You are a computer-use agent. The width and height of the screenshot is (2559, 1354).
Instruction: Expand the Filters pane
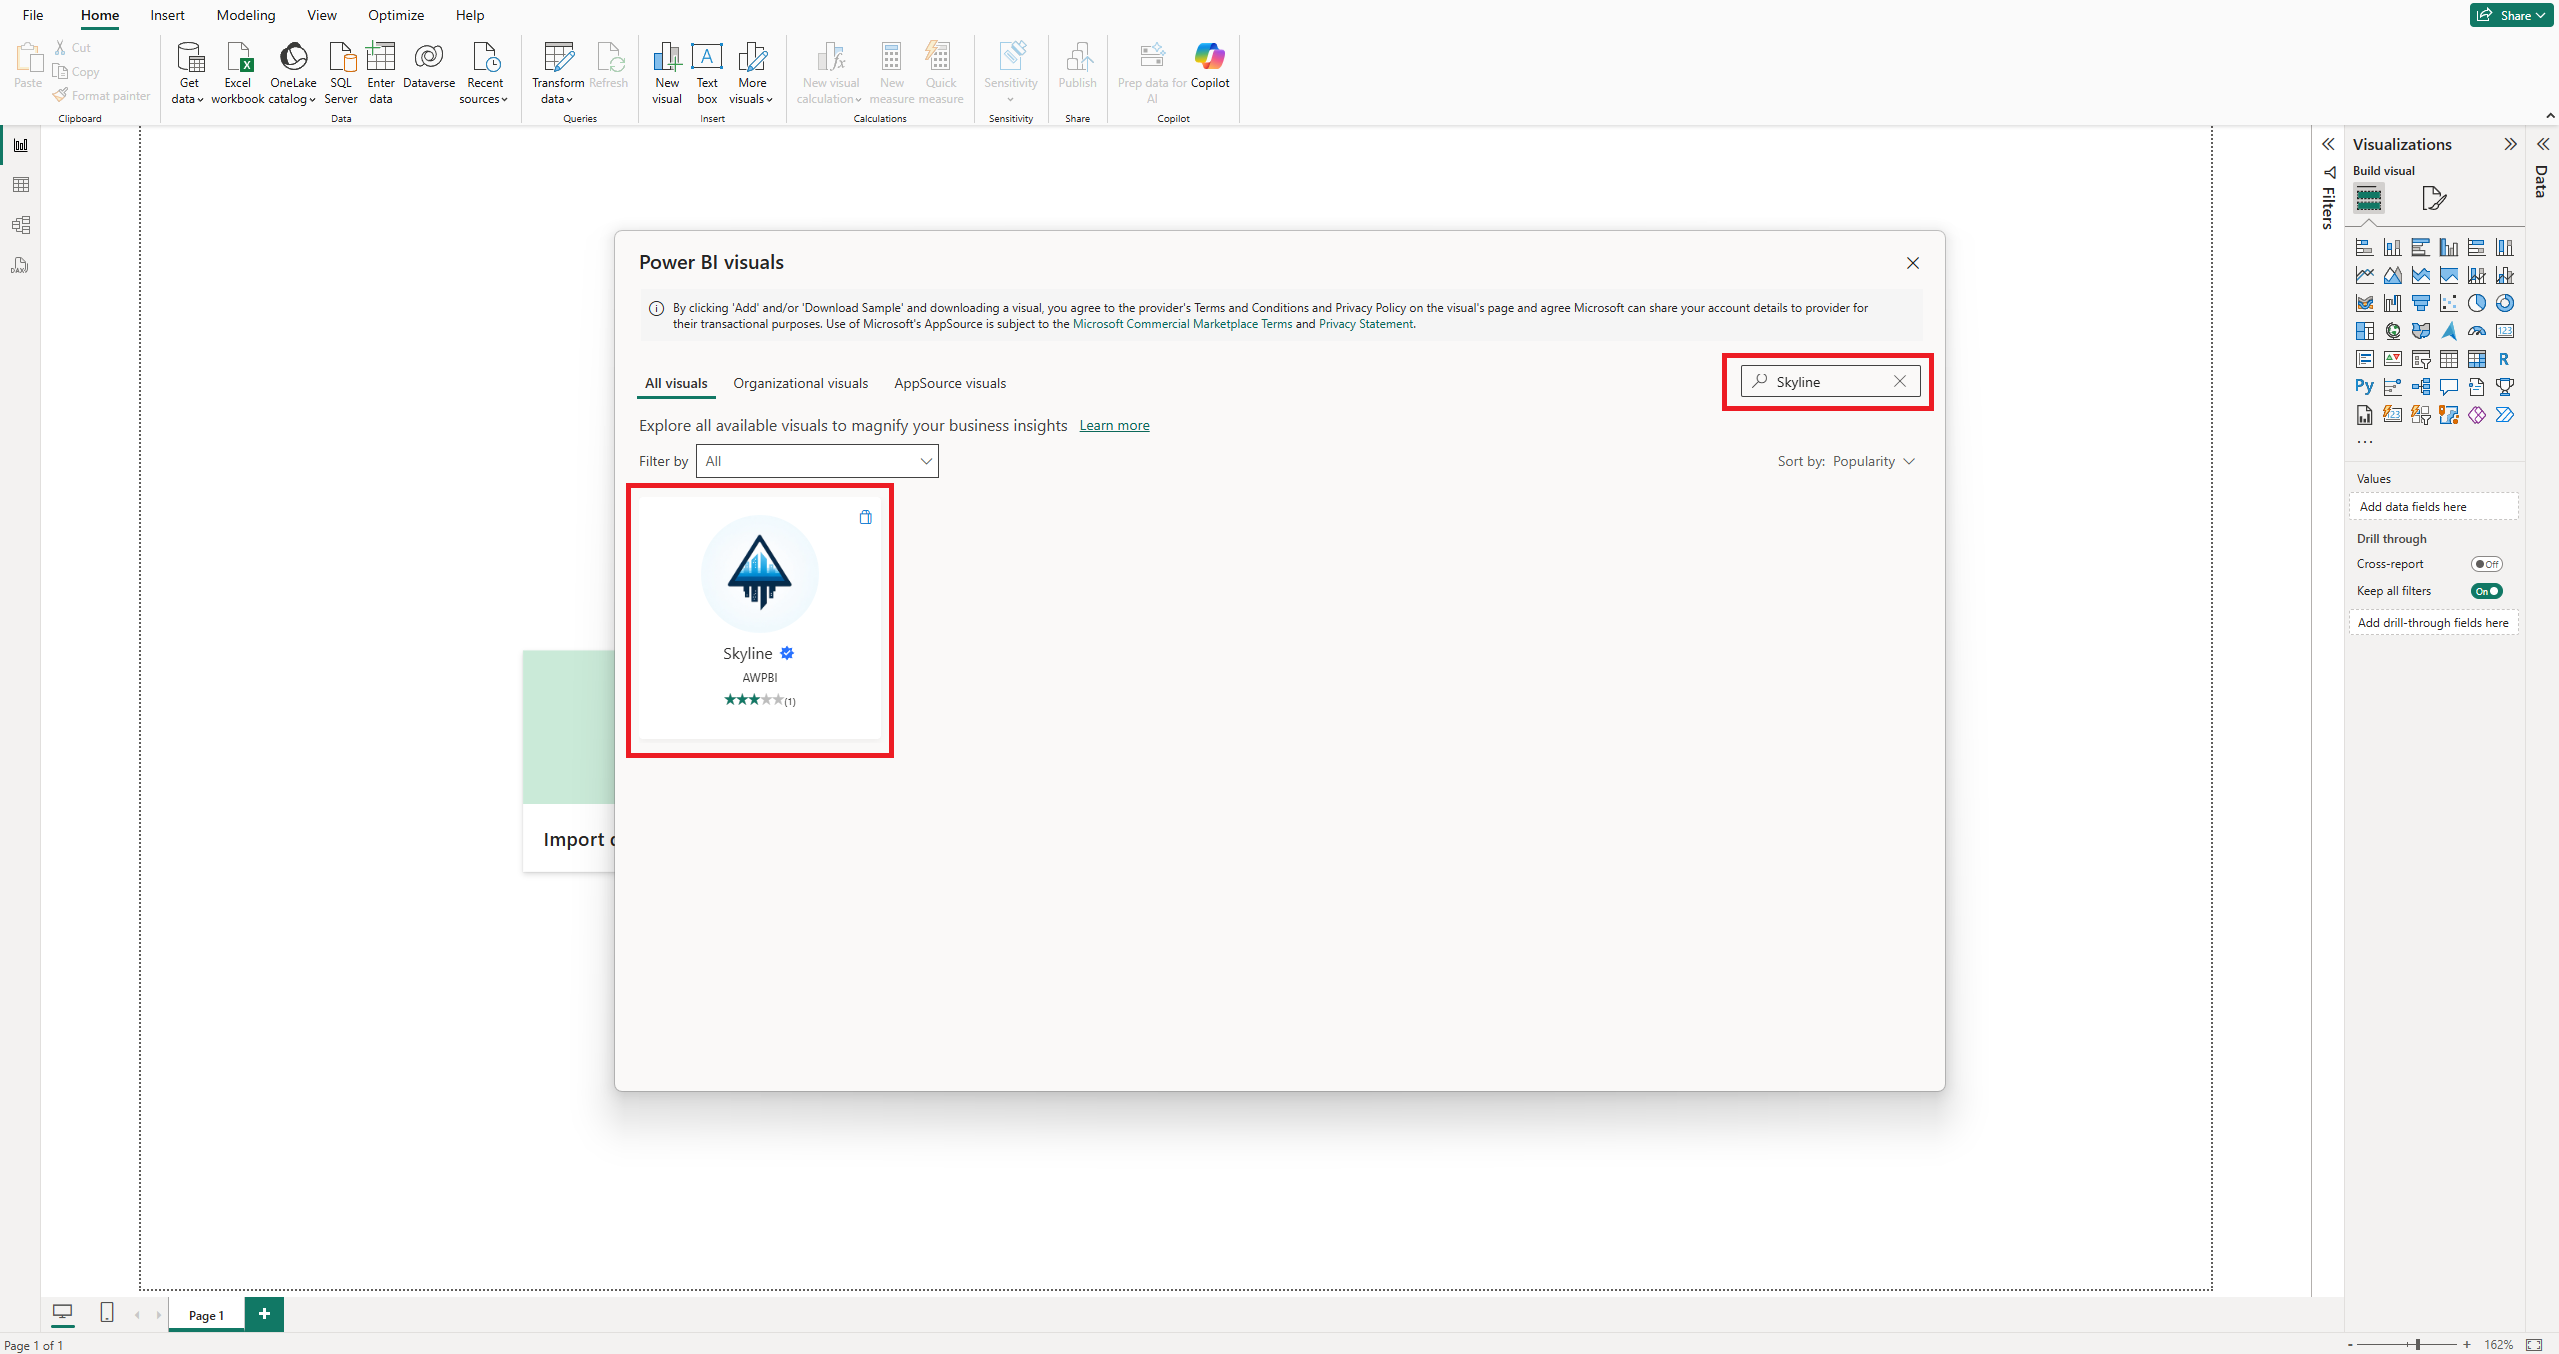2328,144
